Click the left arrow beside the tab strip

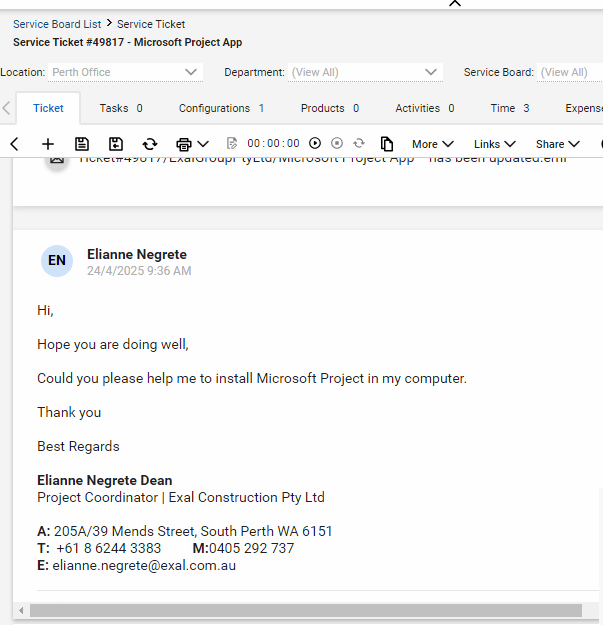coord(6,108)
